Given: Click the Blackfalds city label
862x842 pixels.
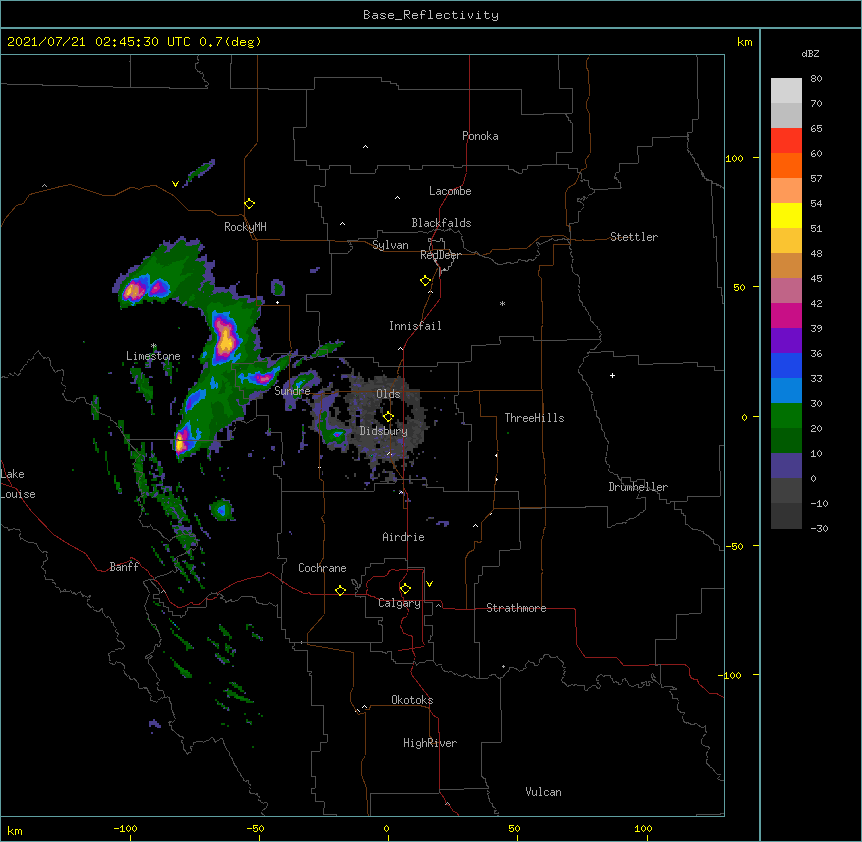Looking at the screenshot, I should 441,223.
